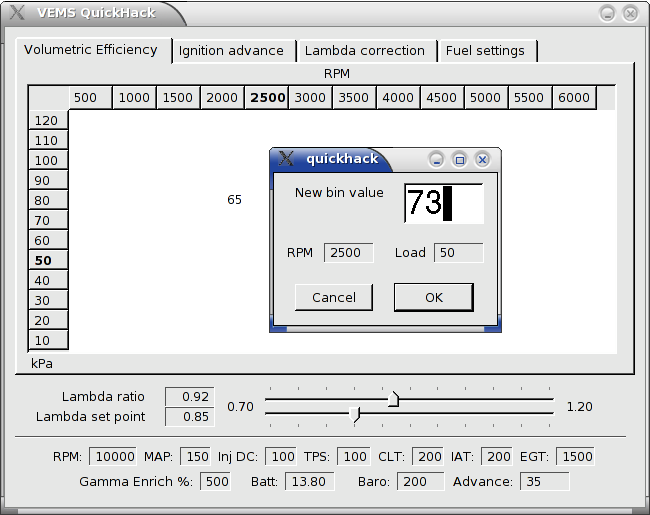Select the 4000 RPM column header
This screenshot has width=650, height=515.
point(398,97)
